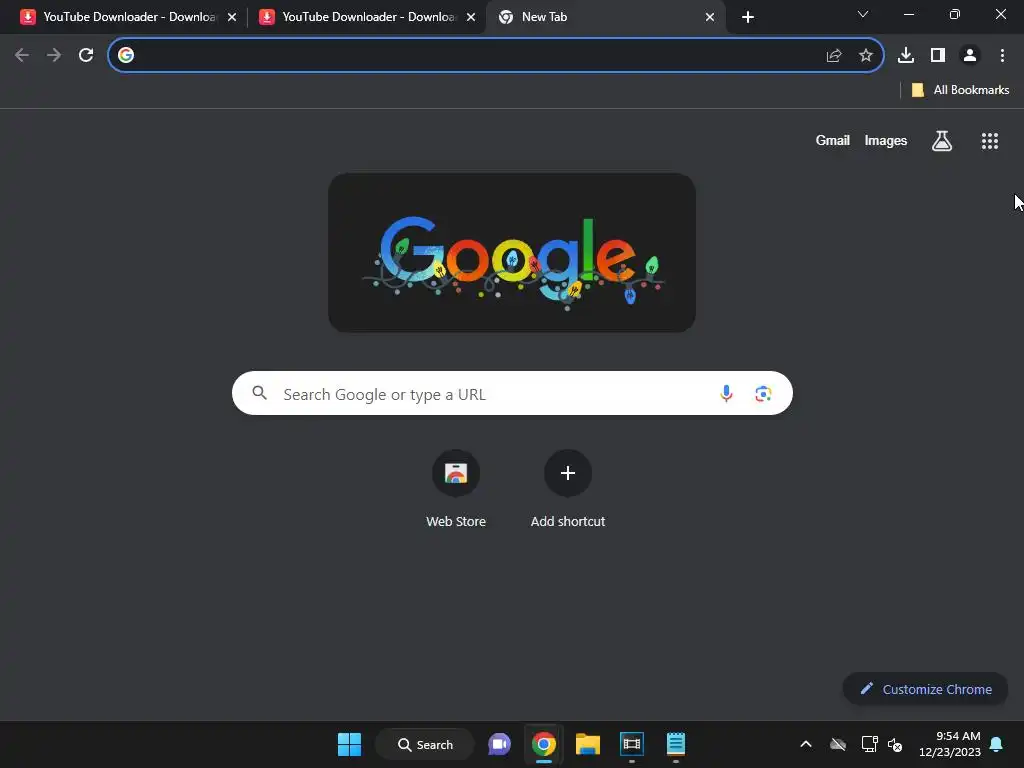Screen dimensions: 1024x768
Task: Open the Google apps grid
Action: pyautogui.click(x=989, y=140)
